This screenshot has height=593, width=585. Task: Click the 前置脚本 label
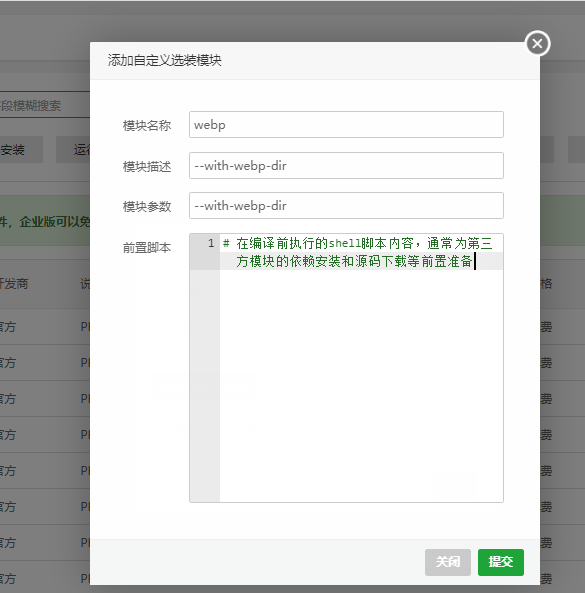(x=147, y=248)
